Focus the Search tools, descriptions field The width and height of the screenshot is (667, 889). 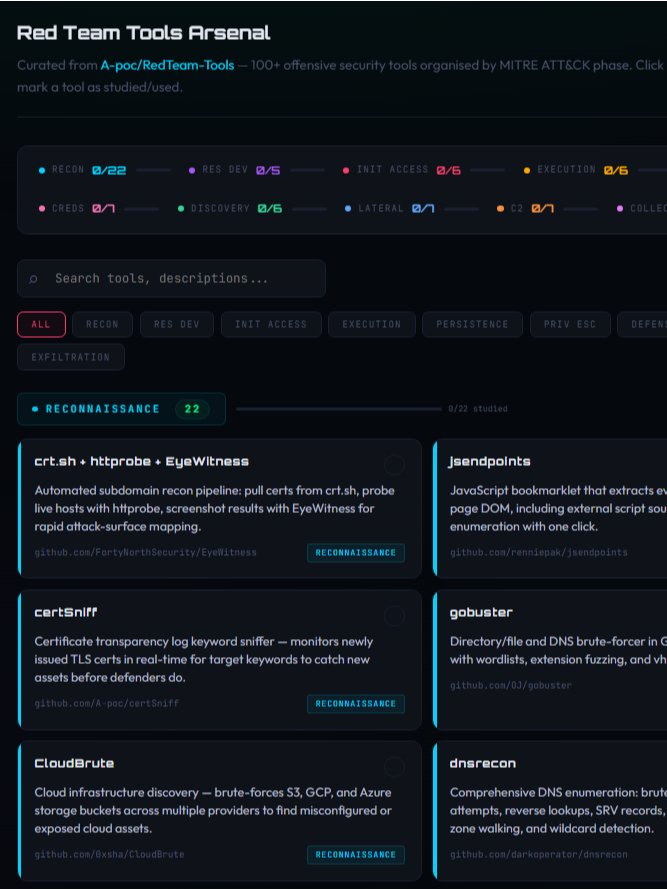tap(171, 278)
